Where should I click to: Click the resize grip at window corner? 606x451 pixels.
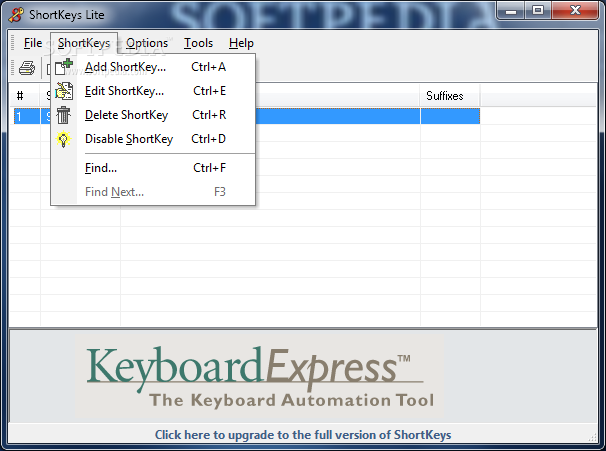(x=593, y=437)
